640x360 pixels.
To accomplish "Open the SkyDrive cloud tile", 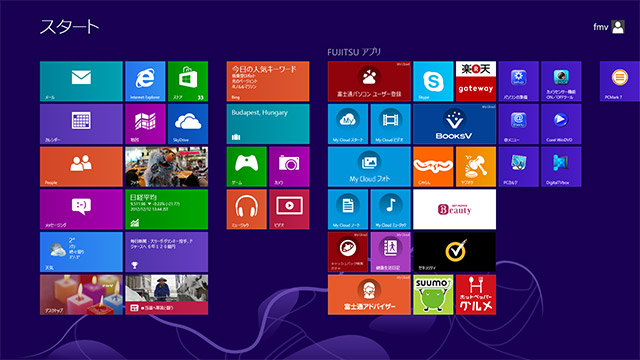I will [x=188, y=124].
